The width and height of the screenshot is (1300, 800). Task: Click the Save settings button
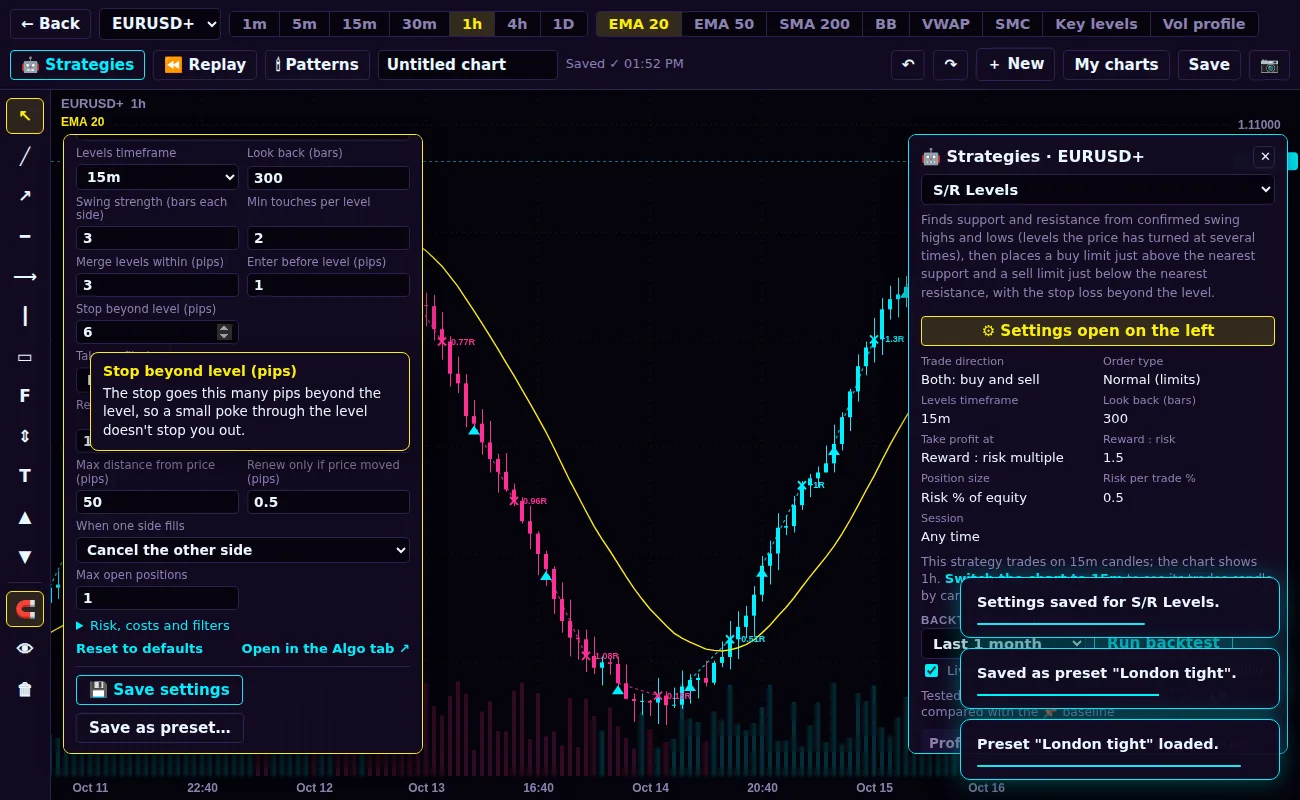point(159,690)
